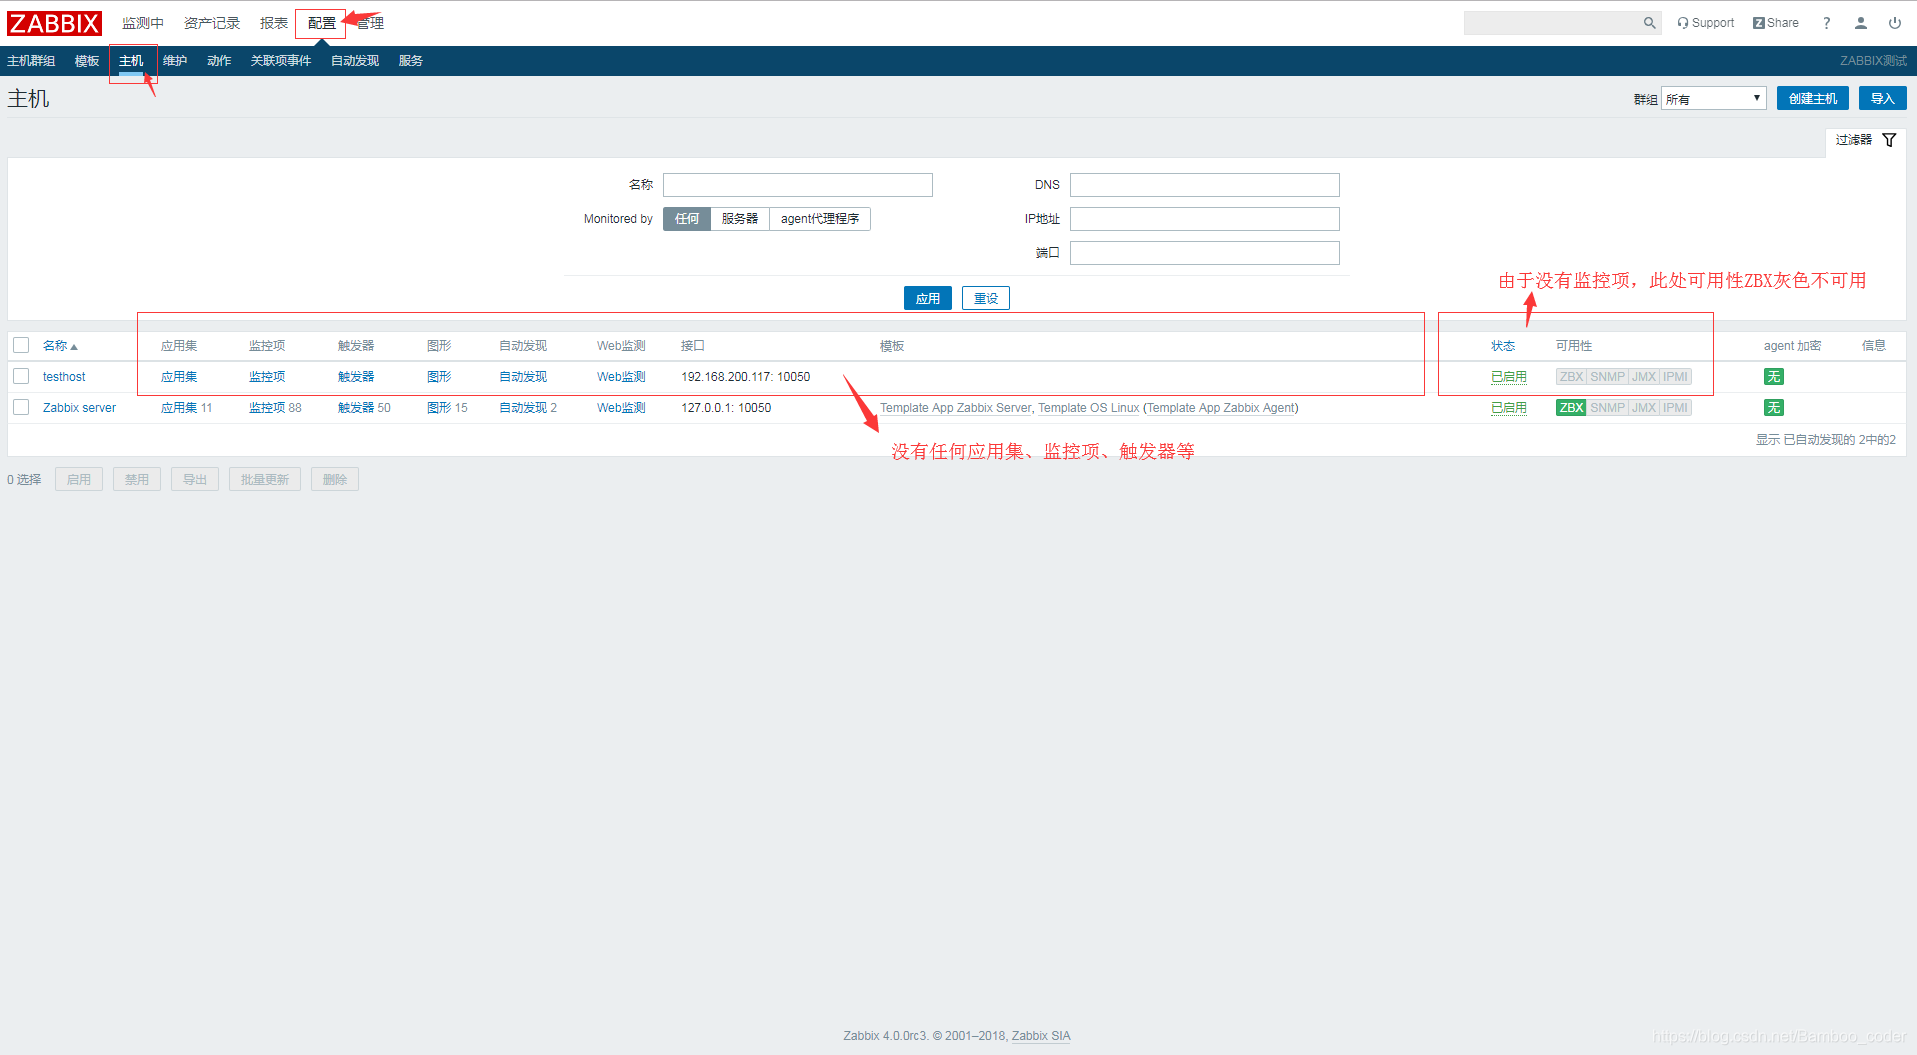The image size is (1917, 1055).
Task: Click the JMX badge in the testhost row
Action: (x=1644, y=377)
